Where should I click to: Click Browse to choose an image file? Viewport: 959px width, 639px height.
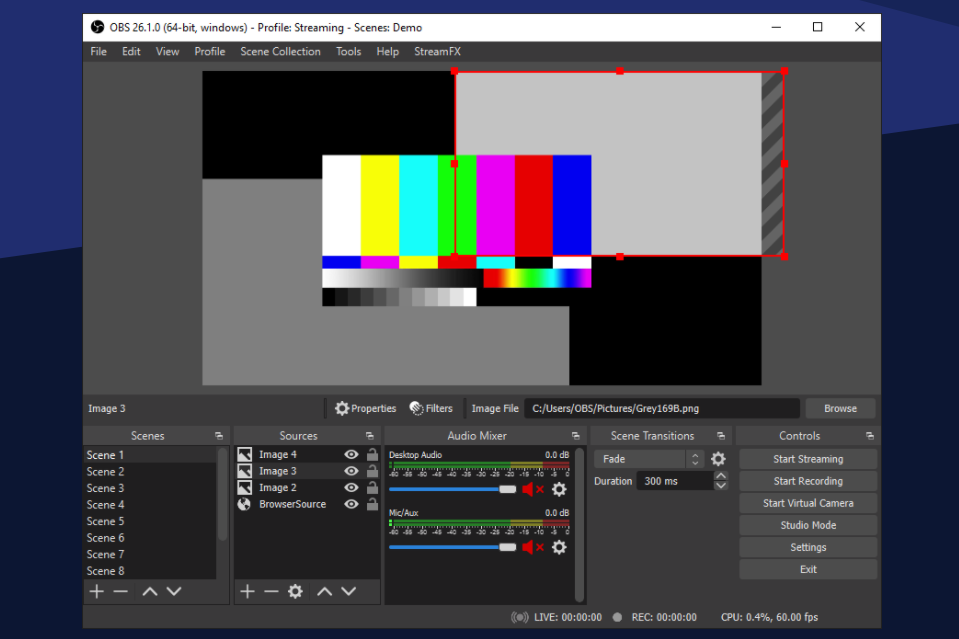coord(840,408)
